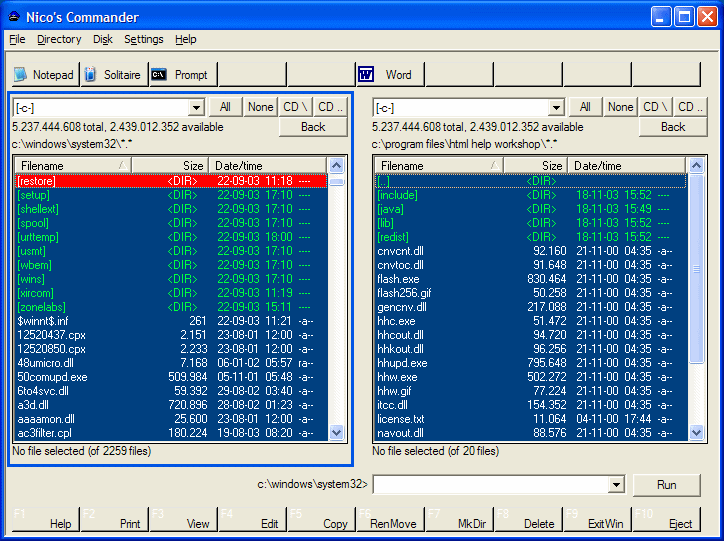724x541 pixels.
Task: Open the Help menu
Action: tap(186, 39)
